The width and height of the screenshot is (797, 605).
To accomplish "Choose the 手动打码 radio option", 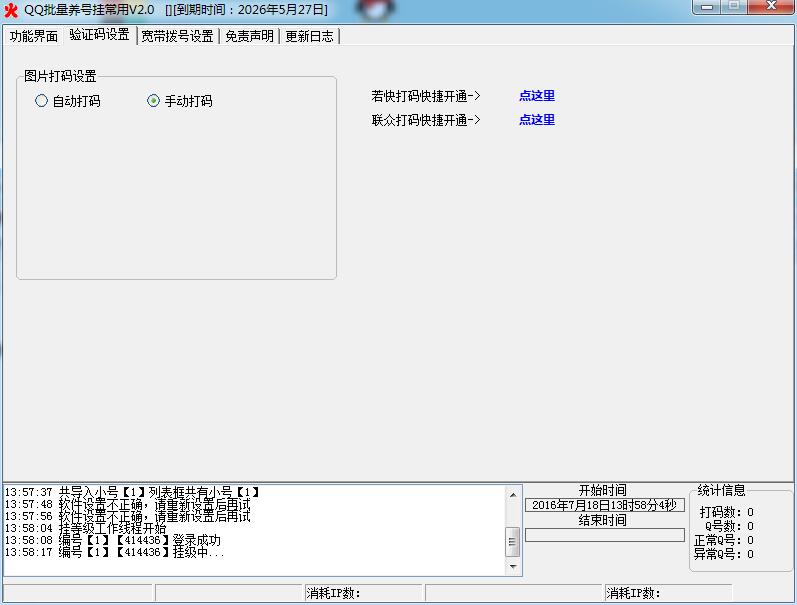I will [x=179, y=101].
